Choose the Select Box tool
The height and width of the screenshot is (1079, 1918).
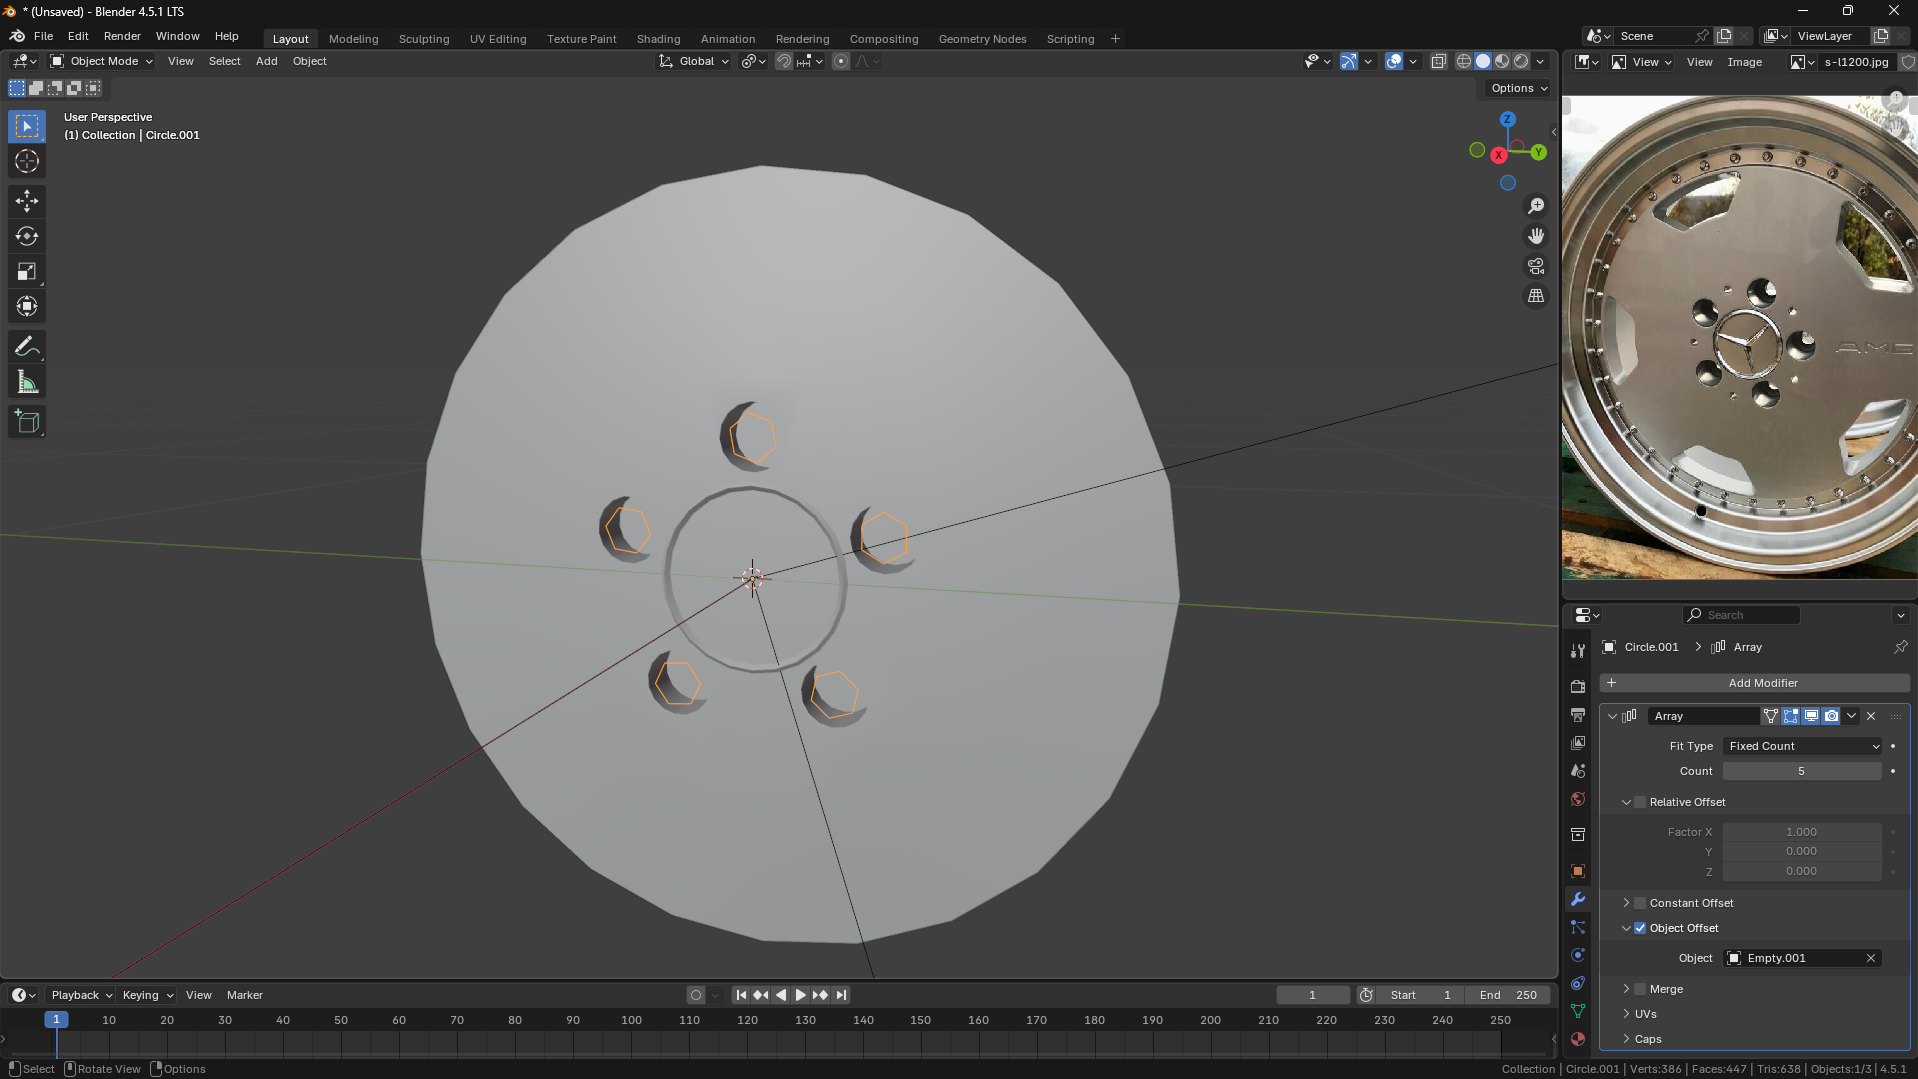tap(27, 126)
